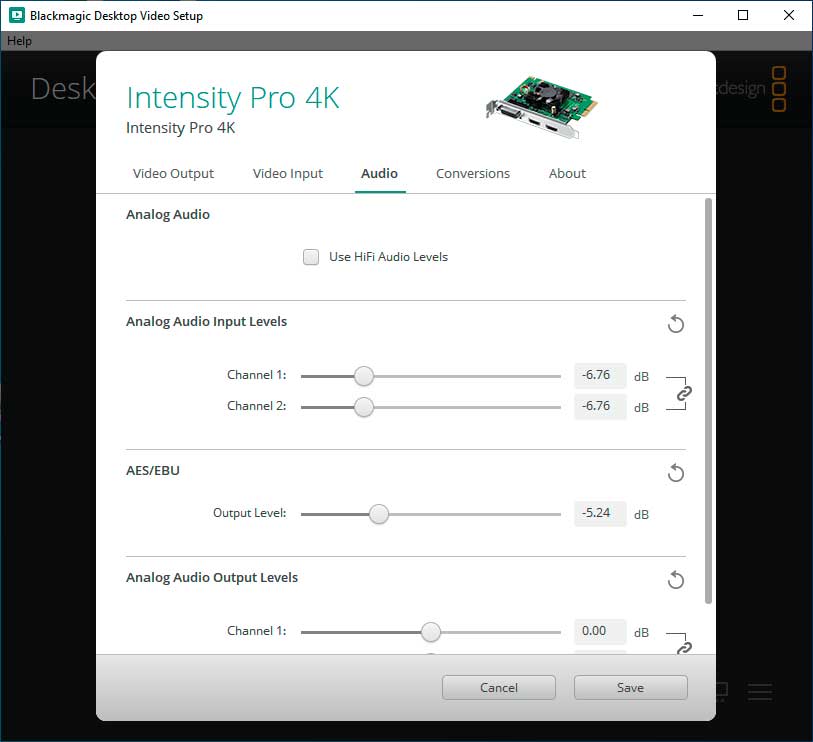The height and width of the screenshot is (742, 813).
Task: Save the audio settings
Action: (630, 688)
